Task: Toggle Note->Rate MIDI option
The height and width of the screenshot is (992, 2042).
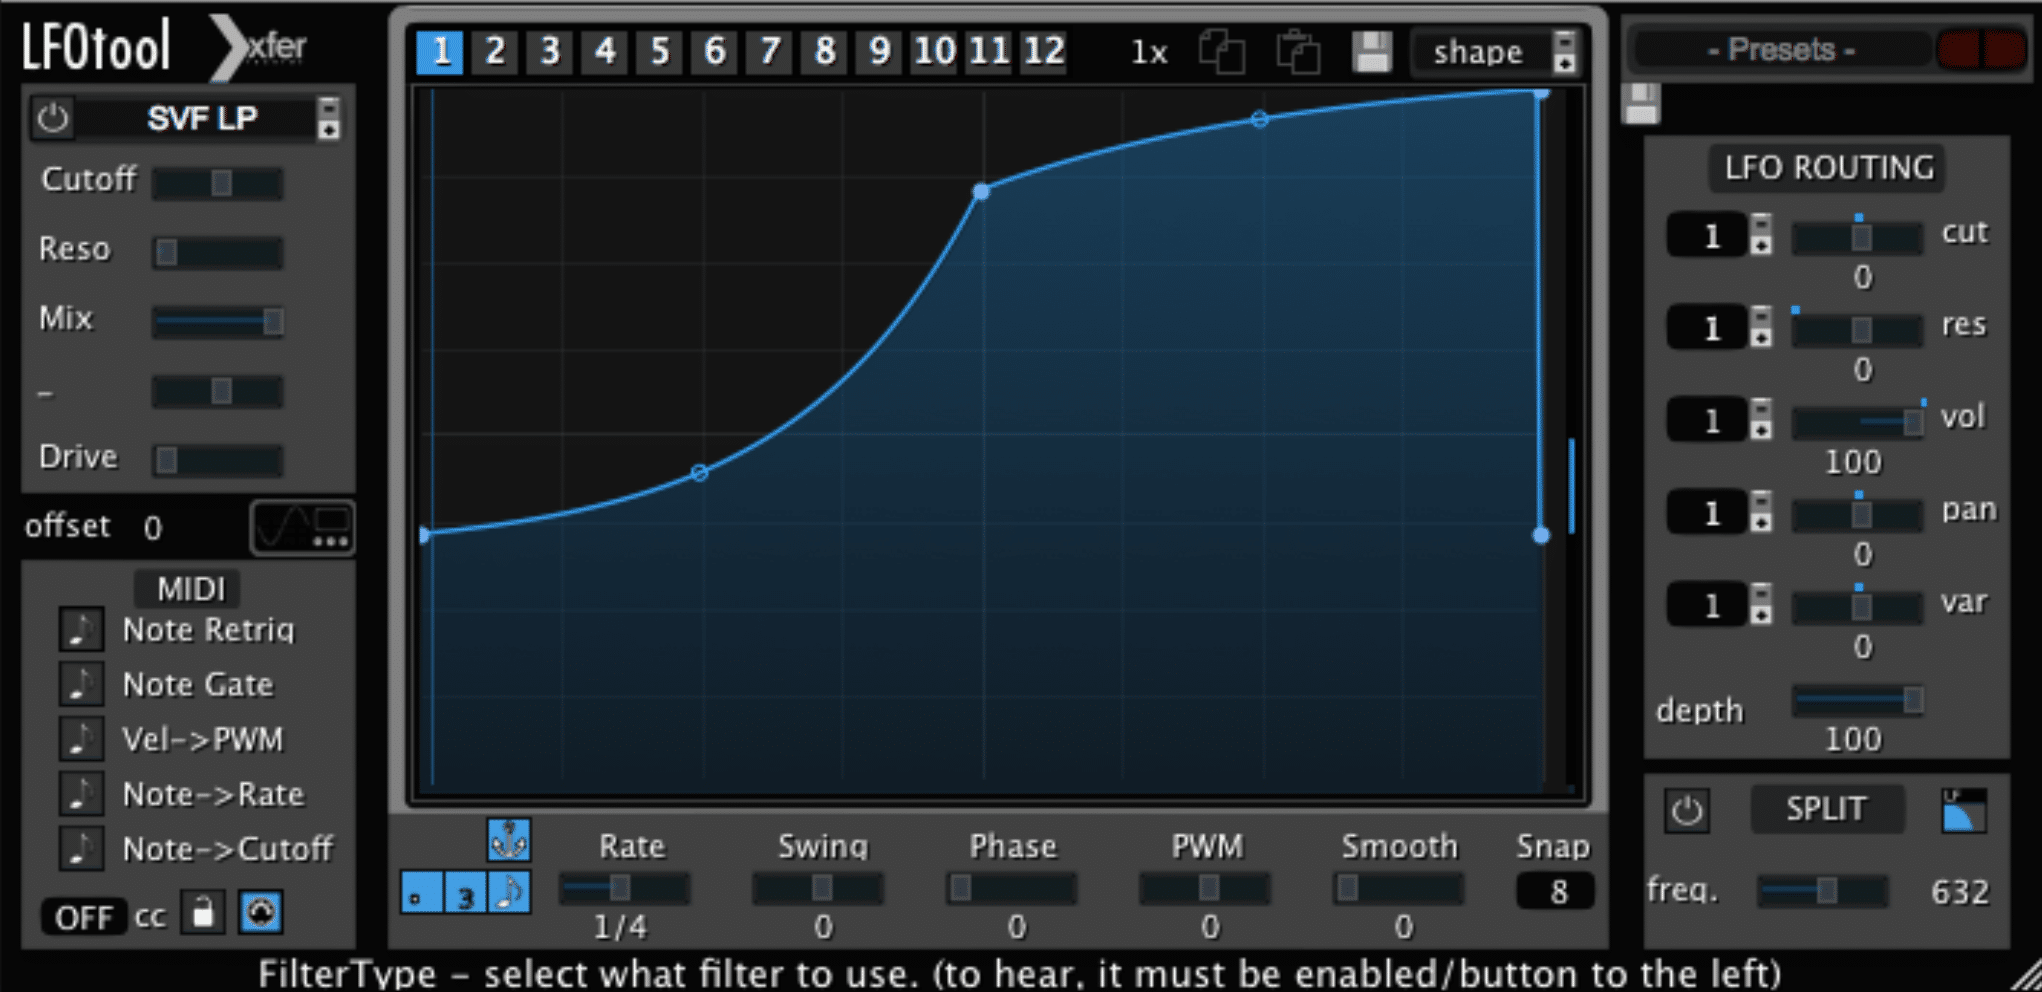Action: tap(81, 794)
